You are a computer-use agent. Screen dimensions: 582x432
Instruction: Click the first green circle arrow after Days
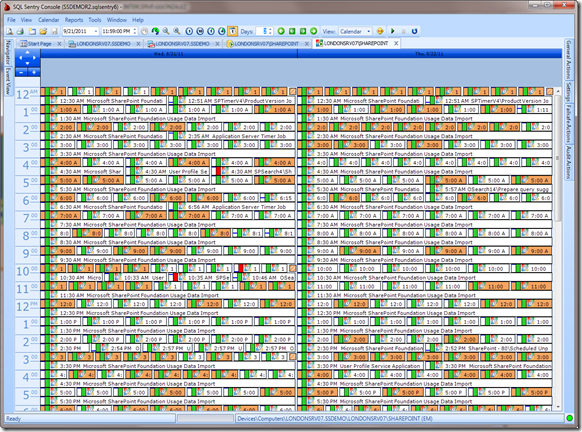pos(281,31)
